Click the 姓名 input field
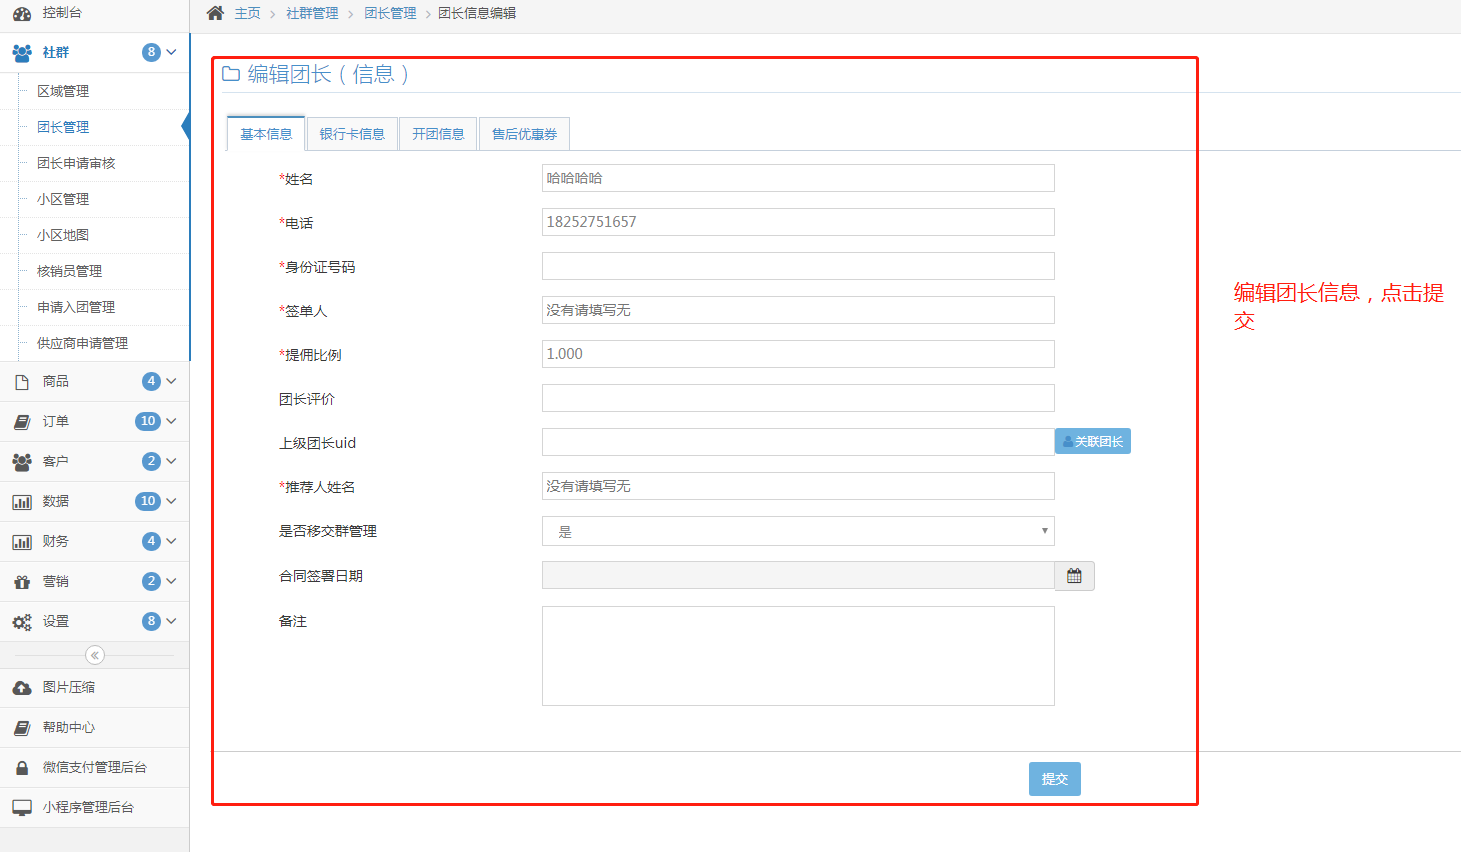 tap(798, 178)
